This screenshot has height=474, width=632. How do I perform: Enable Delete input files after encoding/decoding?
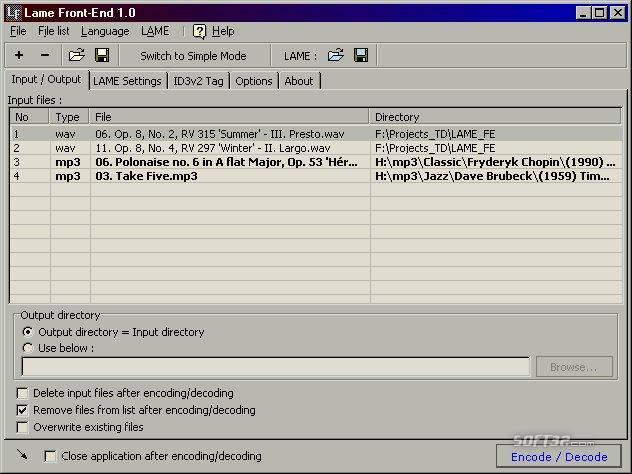23,393
